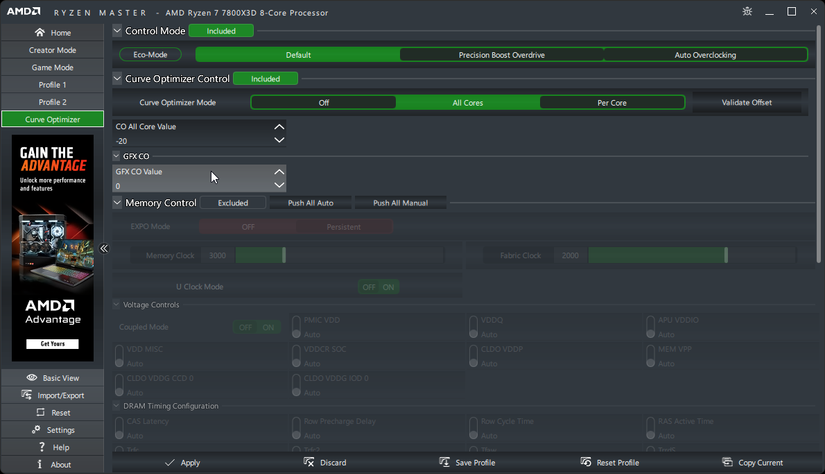Click the vertical scrollbar
This screenshot has width=825, height=474.
[x=819, y=143]
